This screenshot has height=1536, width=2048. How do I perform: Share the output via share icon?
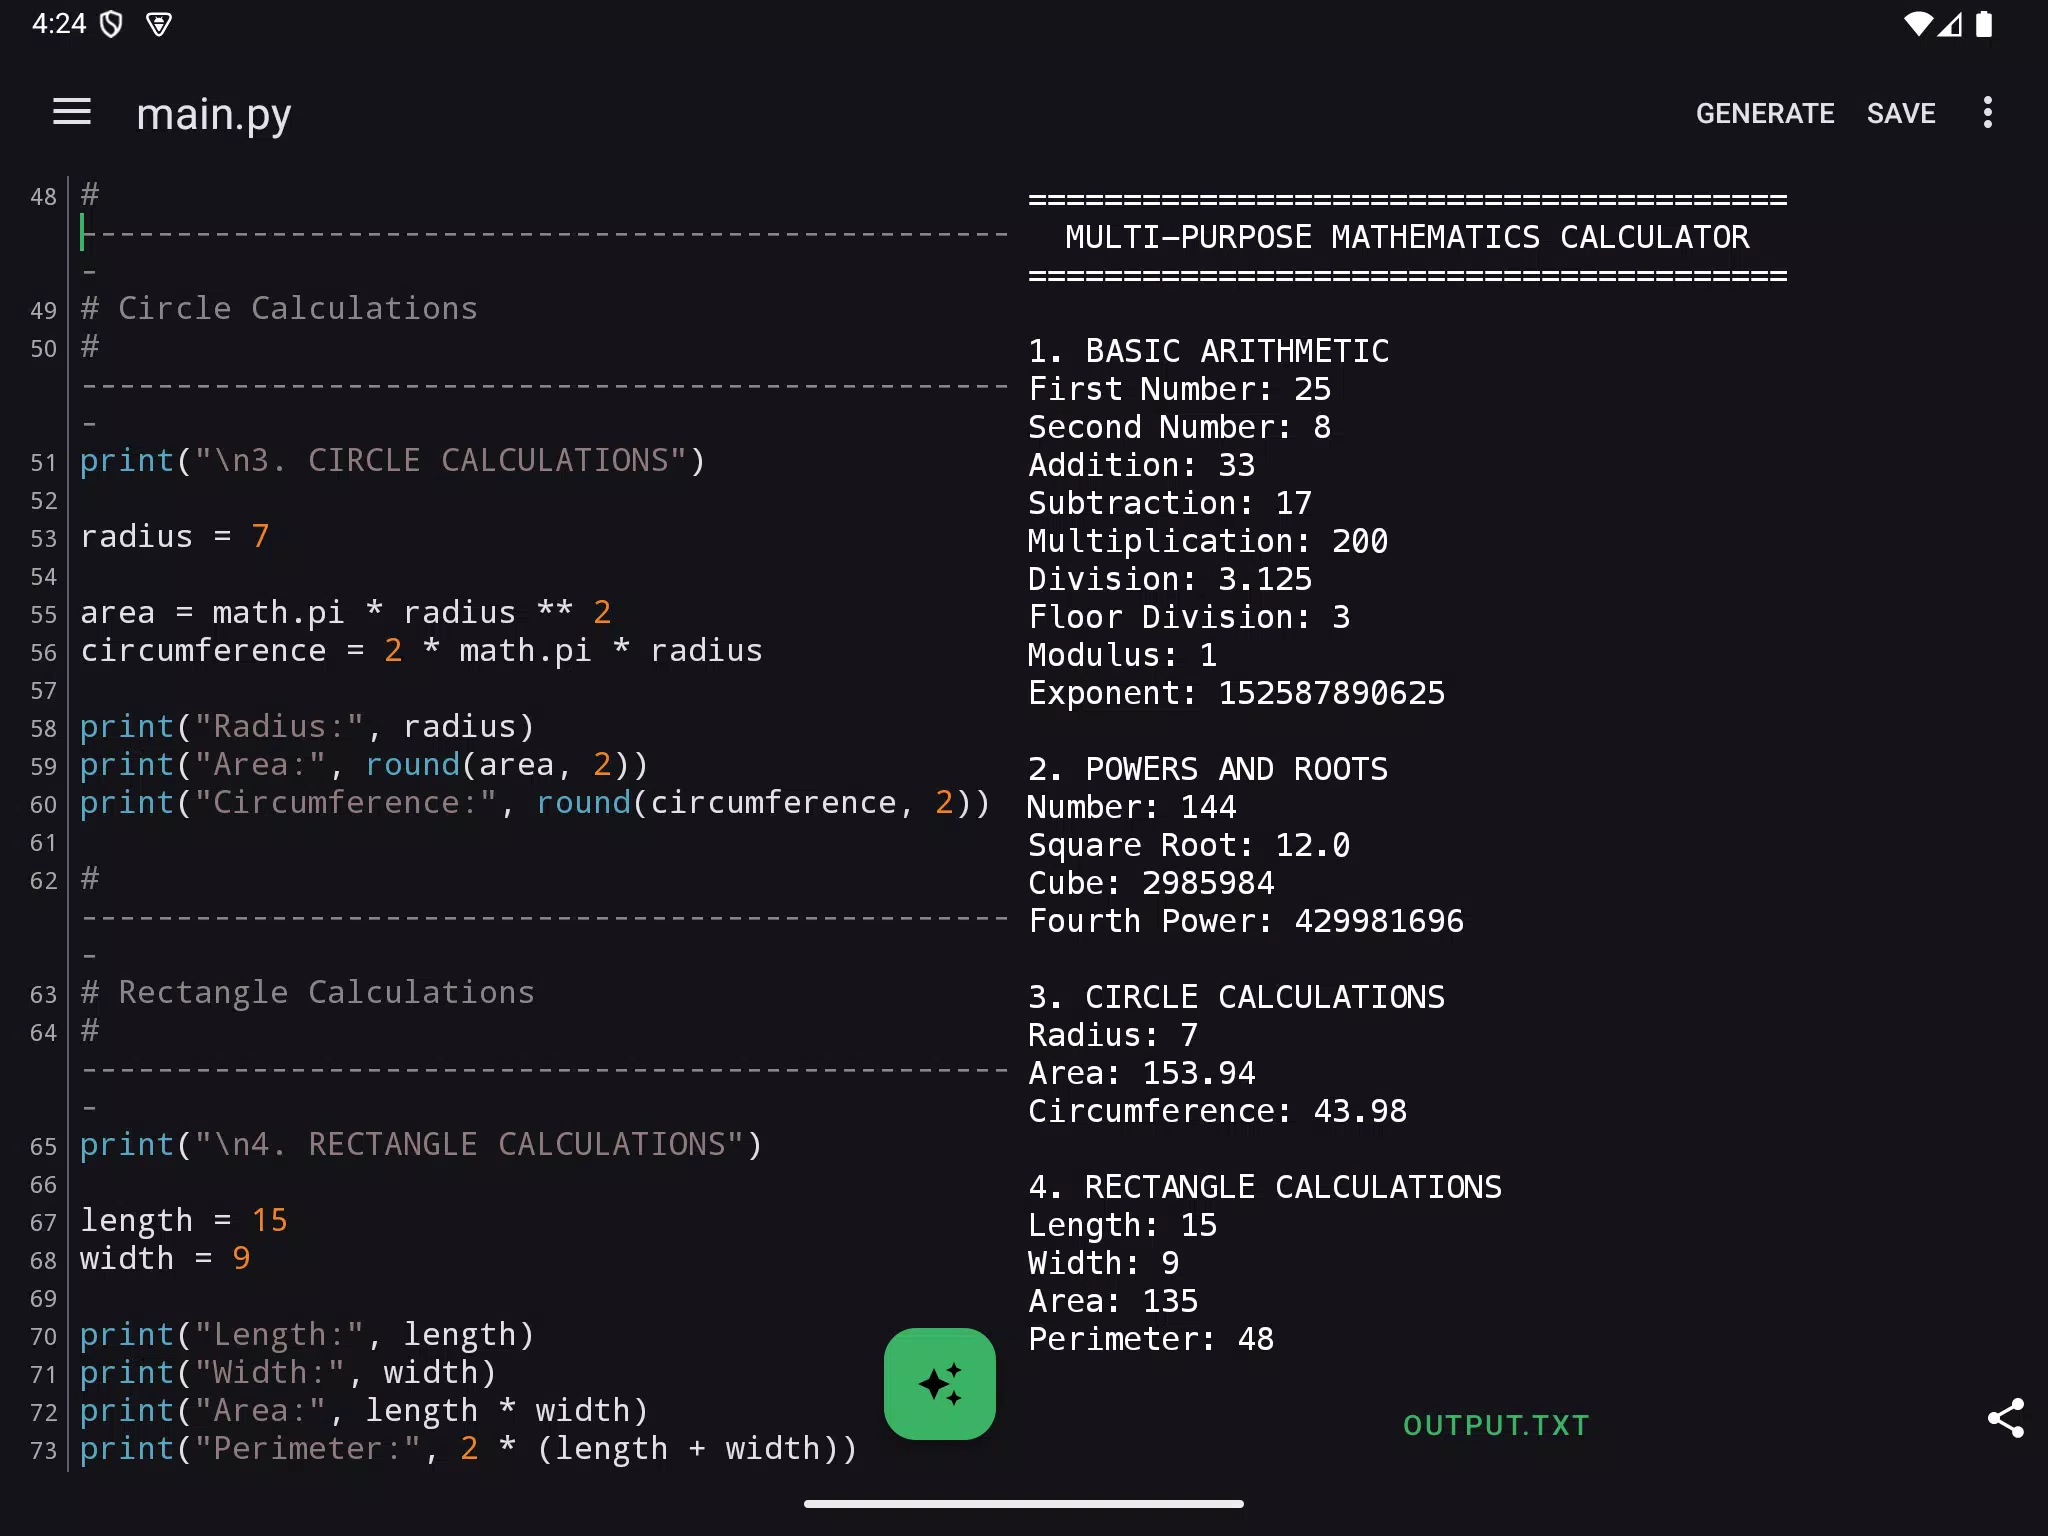click(x=2005, y=1418)
